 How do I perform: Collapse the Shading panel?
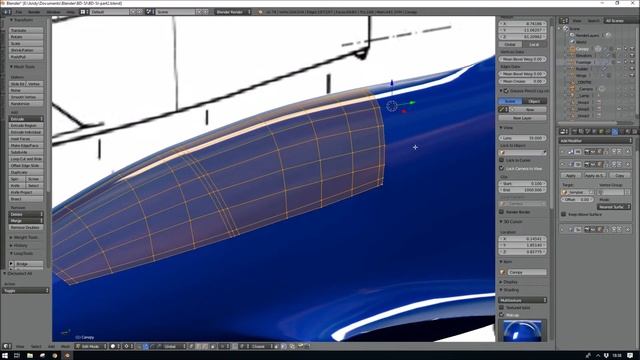(509, 290)
